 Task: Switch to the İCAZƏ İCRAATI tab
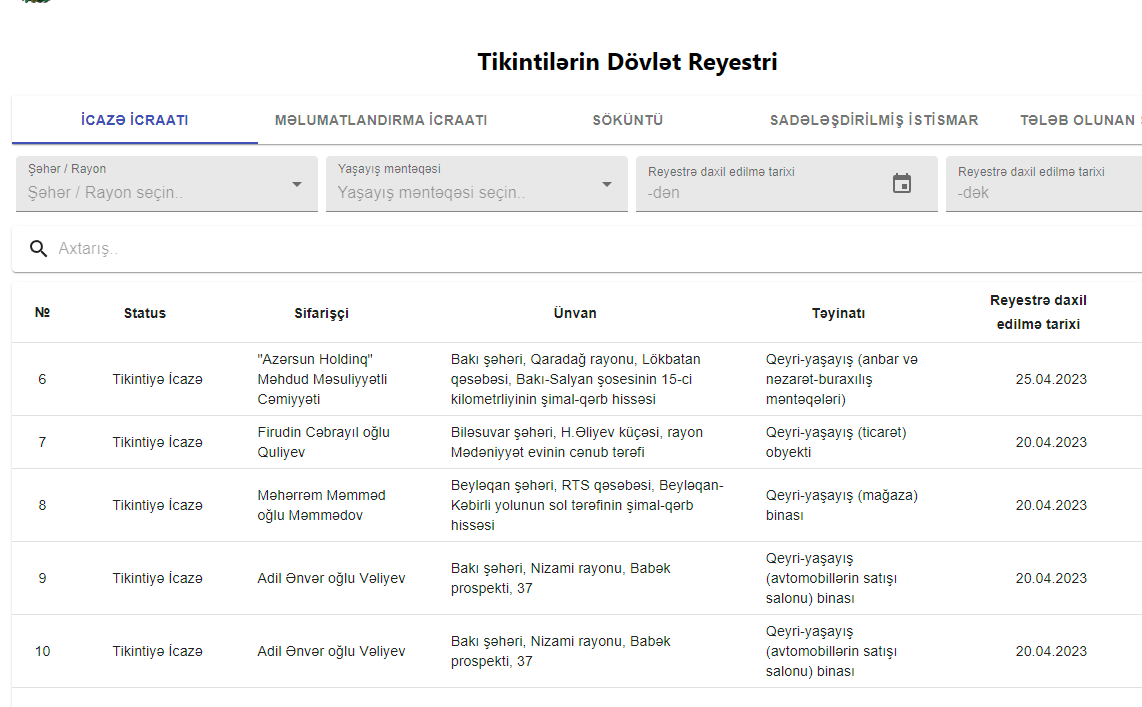tap(135, 121)
